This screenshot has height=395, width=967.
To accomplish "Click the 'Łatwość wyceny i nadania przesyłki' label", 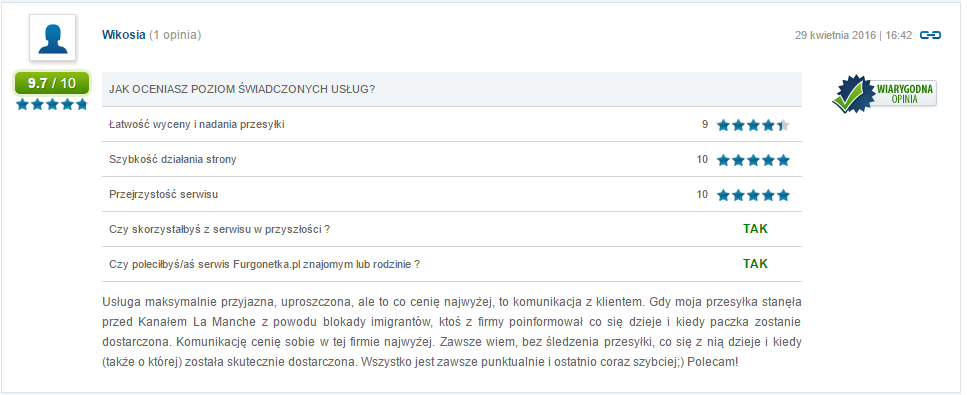I will 197,125.
